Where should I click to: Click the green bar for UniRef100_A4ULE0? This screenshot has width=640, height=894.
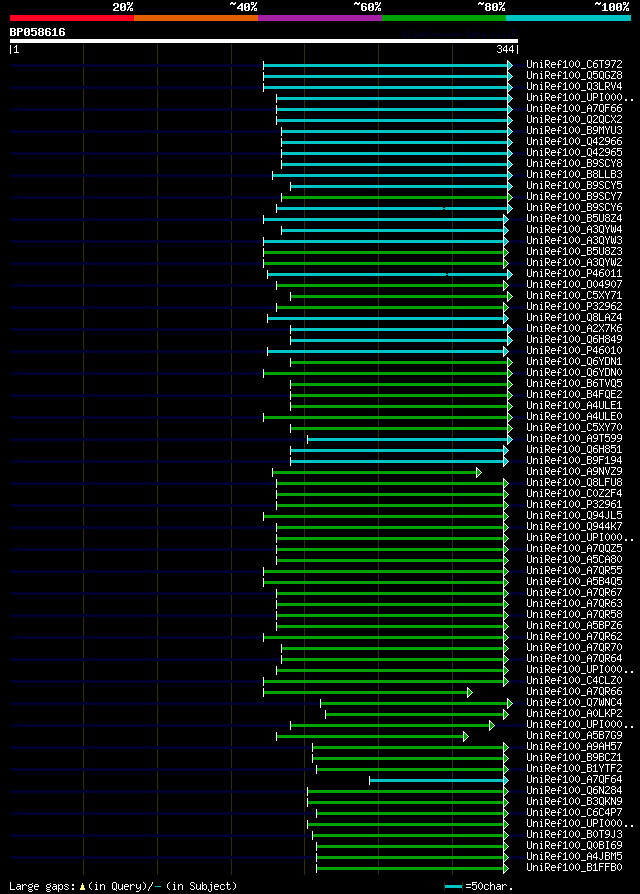coord(386,417)
